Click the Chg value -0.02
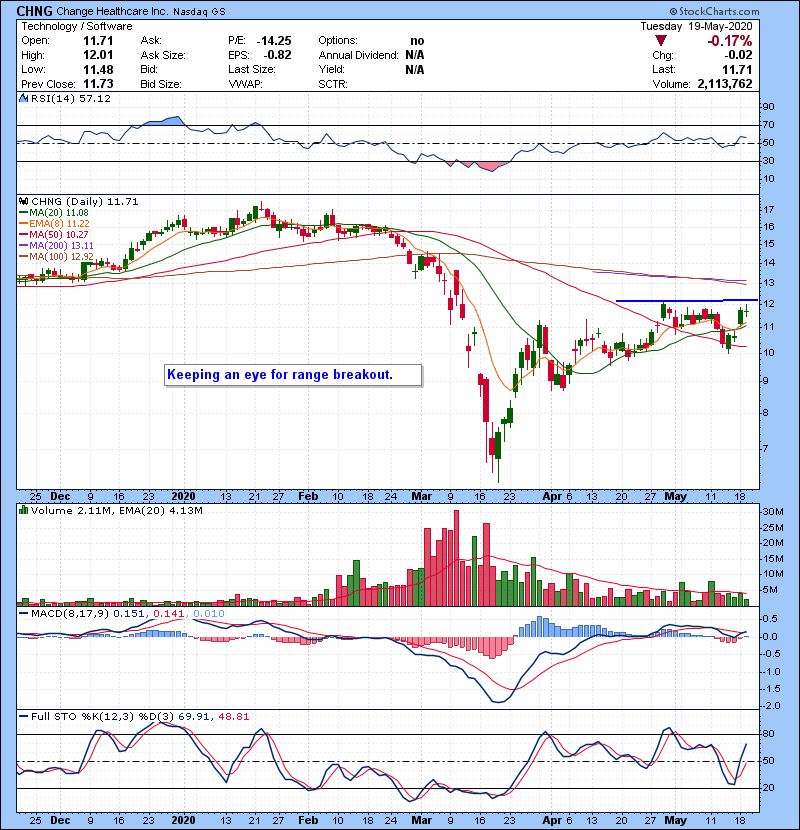This screenshot has height=830, width=800. [739, 55]
